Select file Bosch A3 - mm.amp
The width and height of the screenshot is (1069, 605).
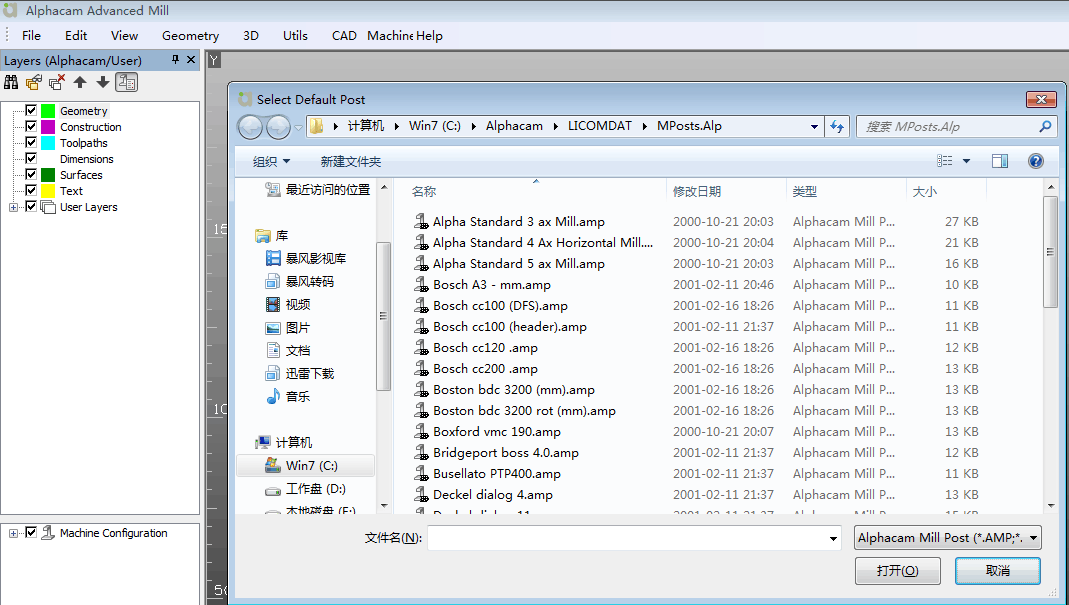tap(492, 284)
